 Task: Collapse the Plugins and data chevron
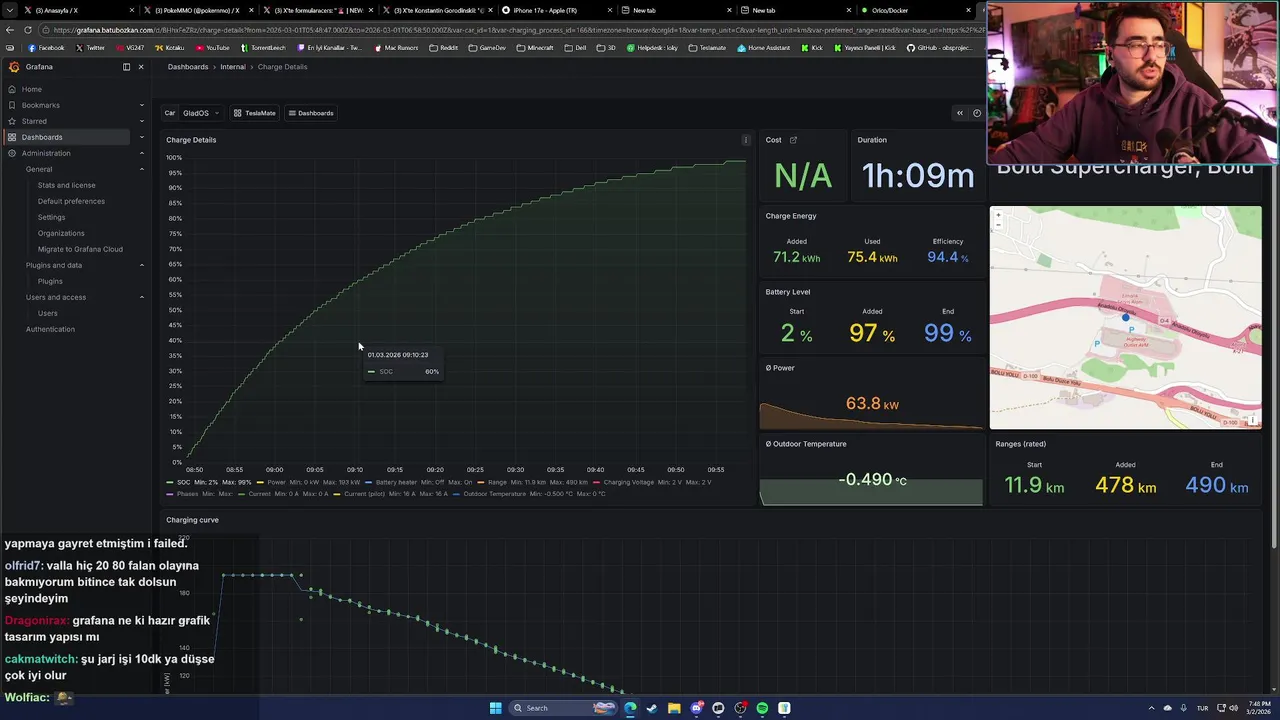tap(141, 265)
